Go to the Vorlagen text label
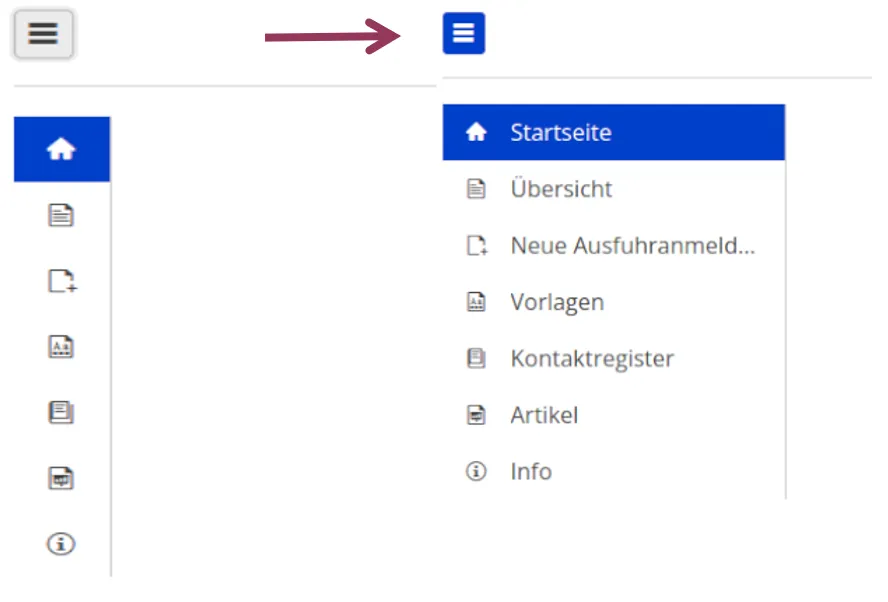888x602 pixels. [557, 302]
